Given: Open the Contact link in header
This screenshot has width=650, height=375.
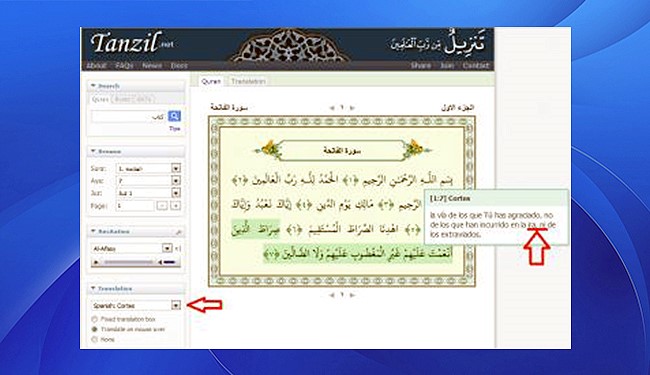Looking at the screenshot, I should 476,65.
